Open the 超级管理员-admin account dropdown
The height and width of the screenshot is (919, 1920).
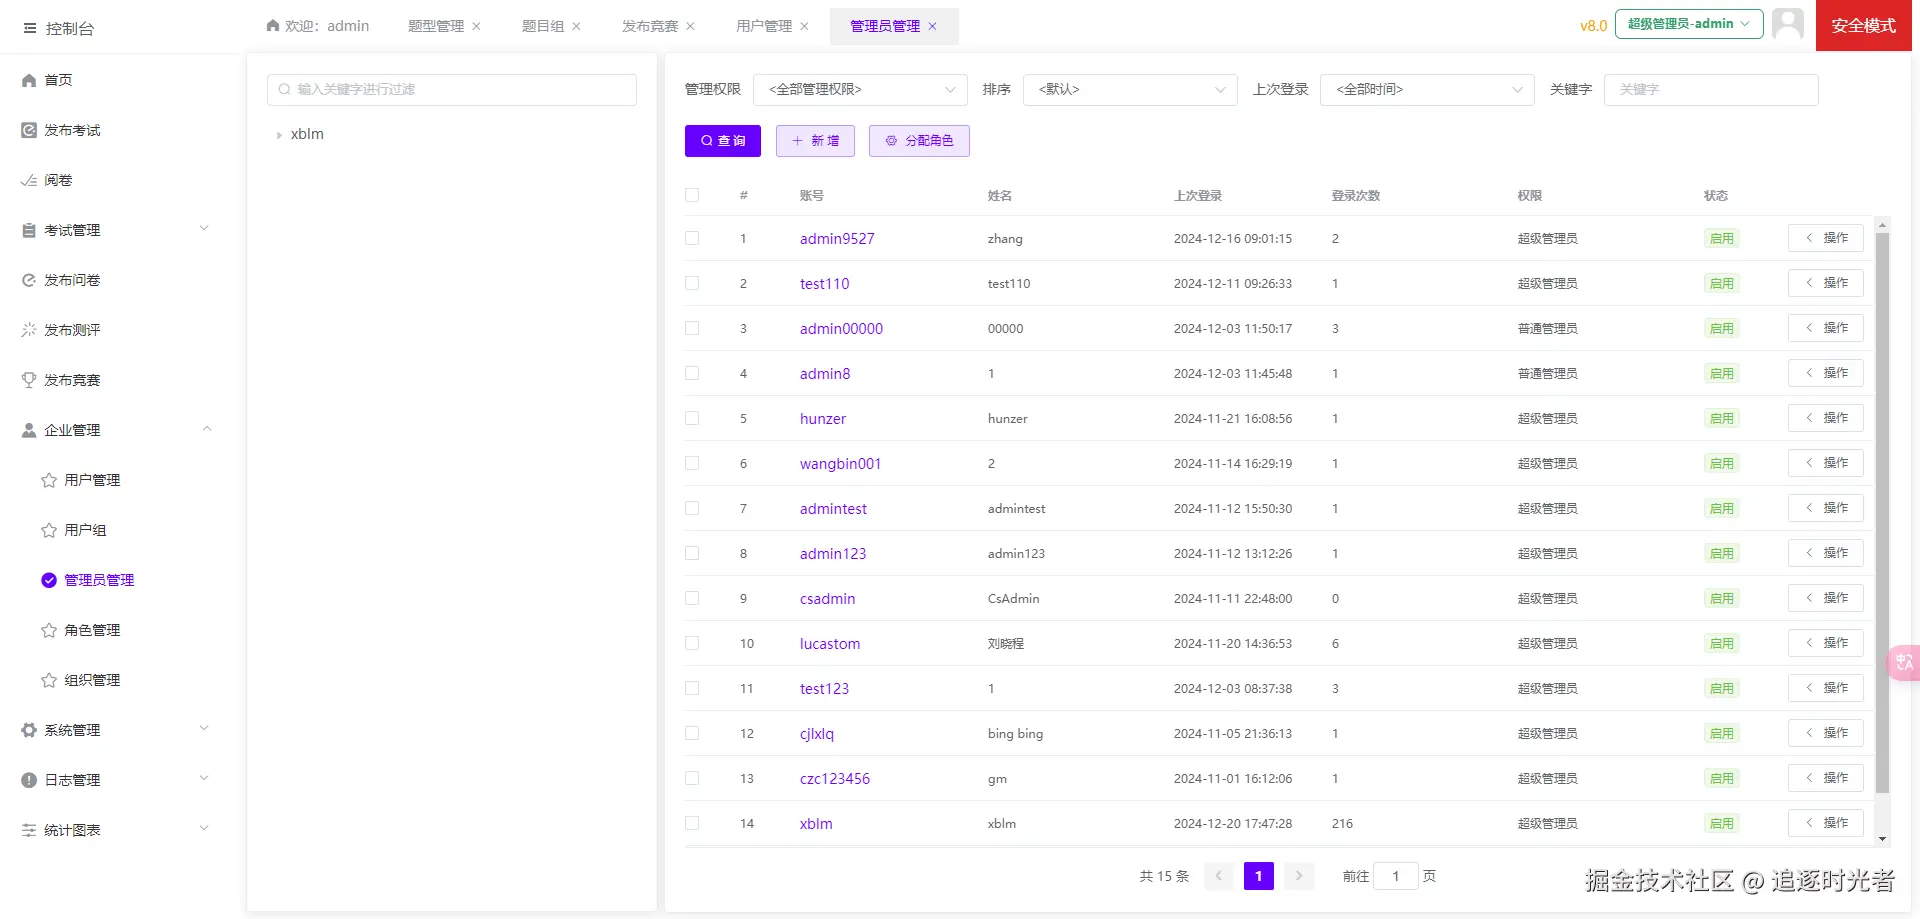(1689, 24)
